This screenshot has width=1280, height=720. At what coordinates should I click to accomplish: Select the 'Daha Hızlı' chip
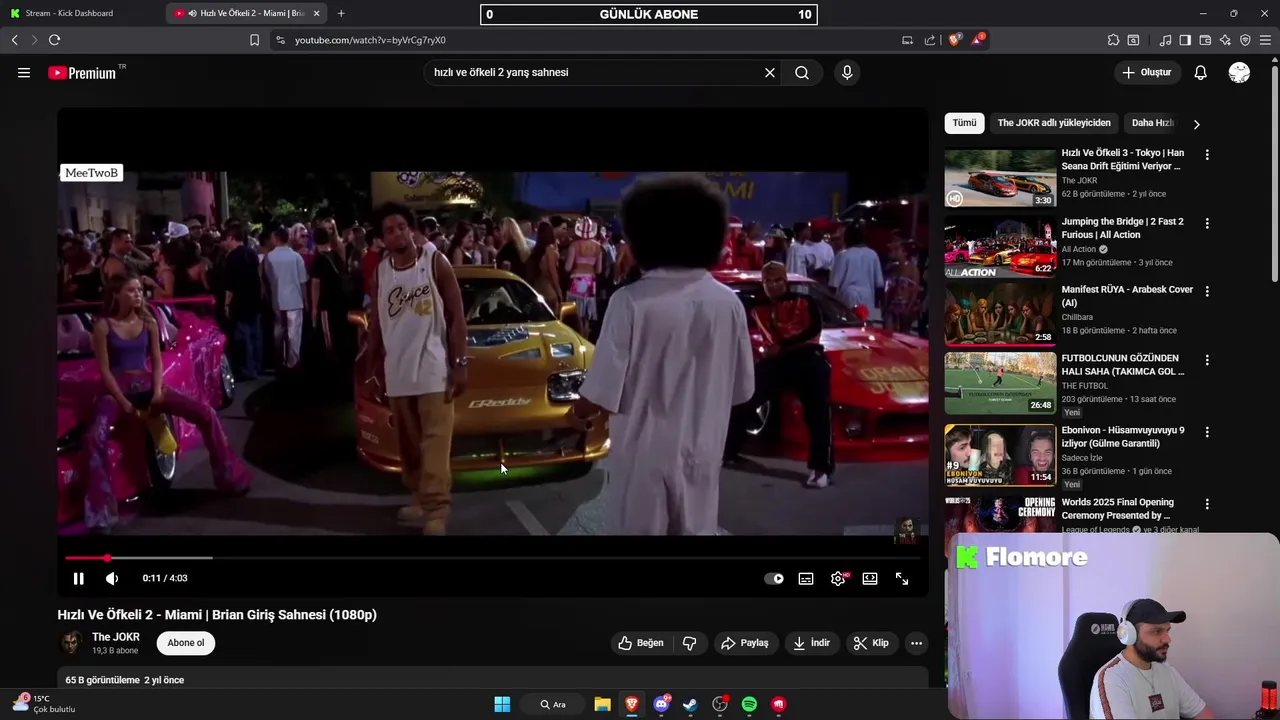tap(1152, 123)
